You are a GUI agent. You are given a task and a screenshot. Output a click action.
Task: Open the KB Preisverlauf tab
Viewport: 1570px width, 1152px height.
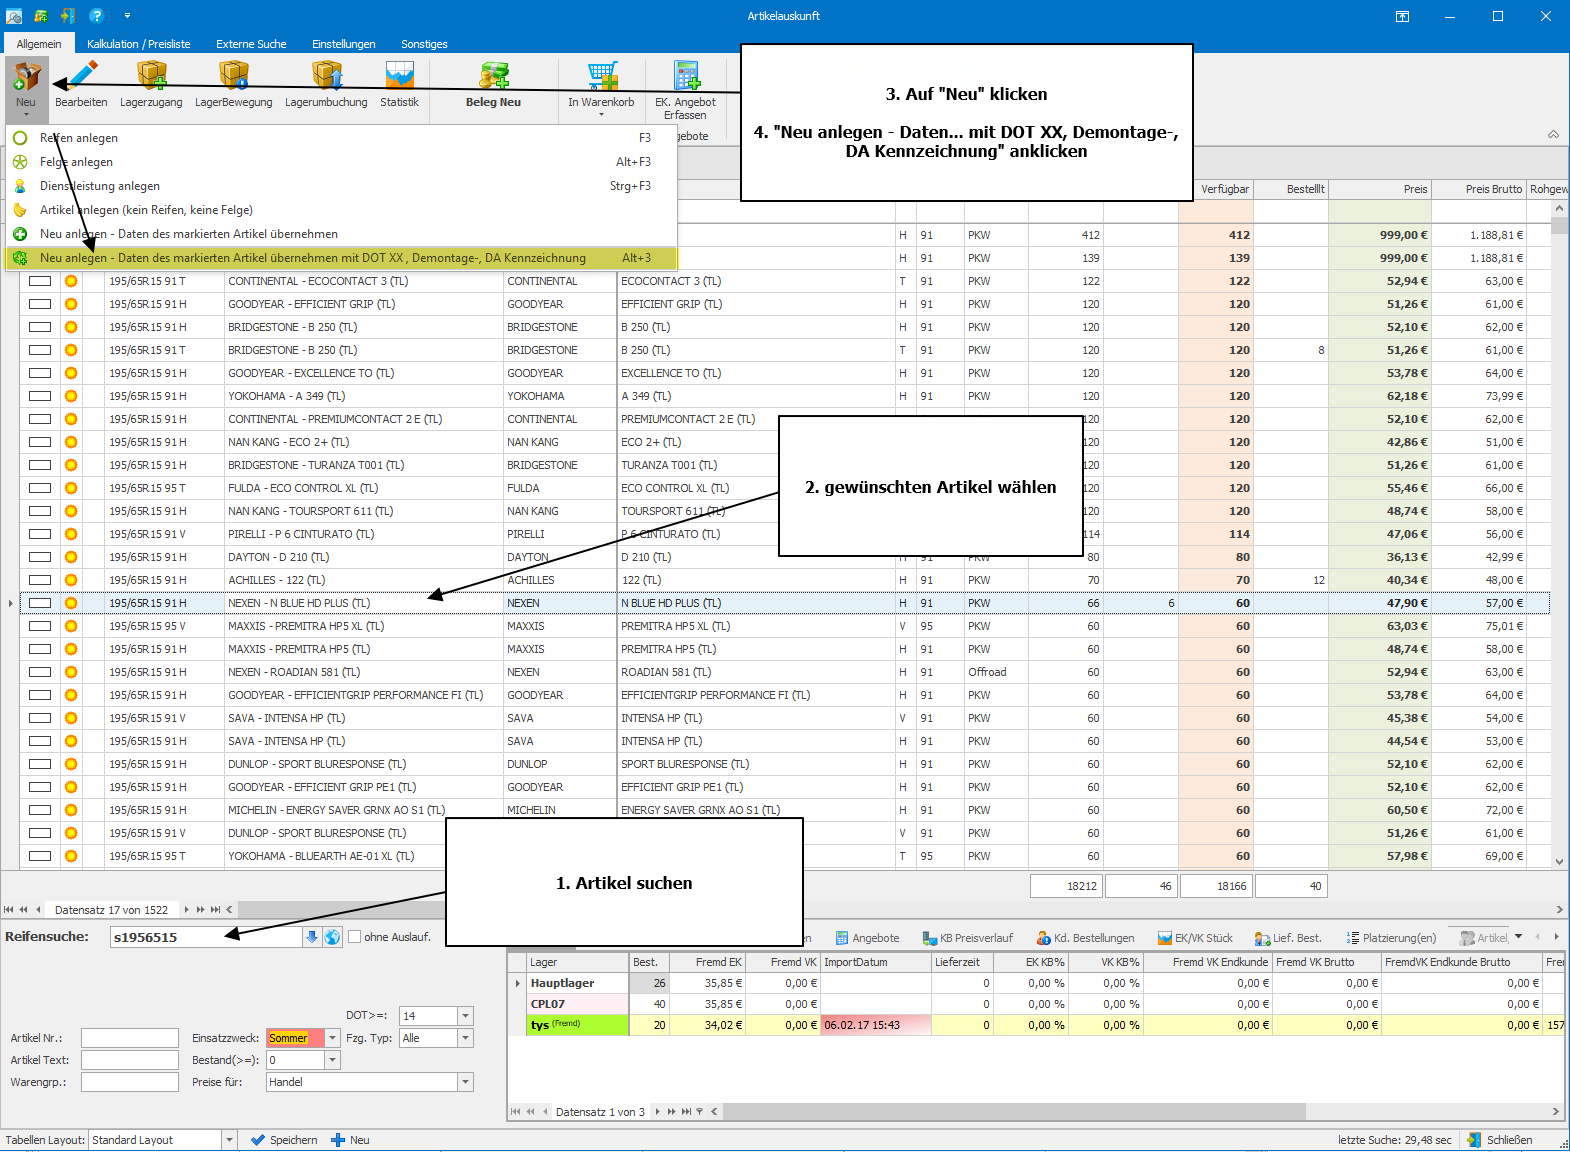tap(968, 938)
